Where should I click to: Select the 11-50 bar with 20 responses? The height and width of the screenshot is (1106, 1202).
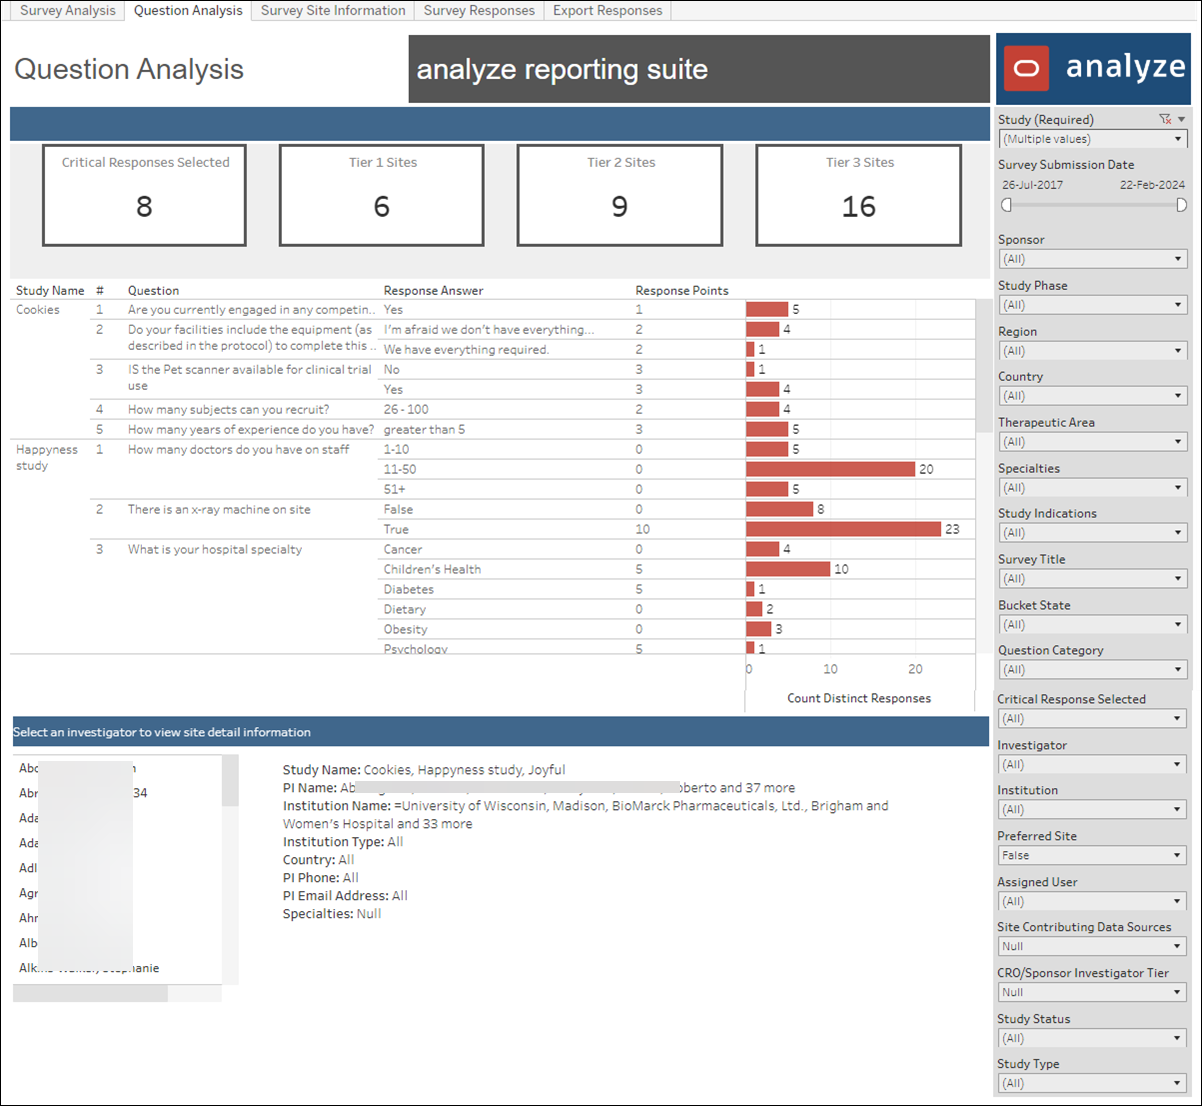[831, 469]
